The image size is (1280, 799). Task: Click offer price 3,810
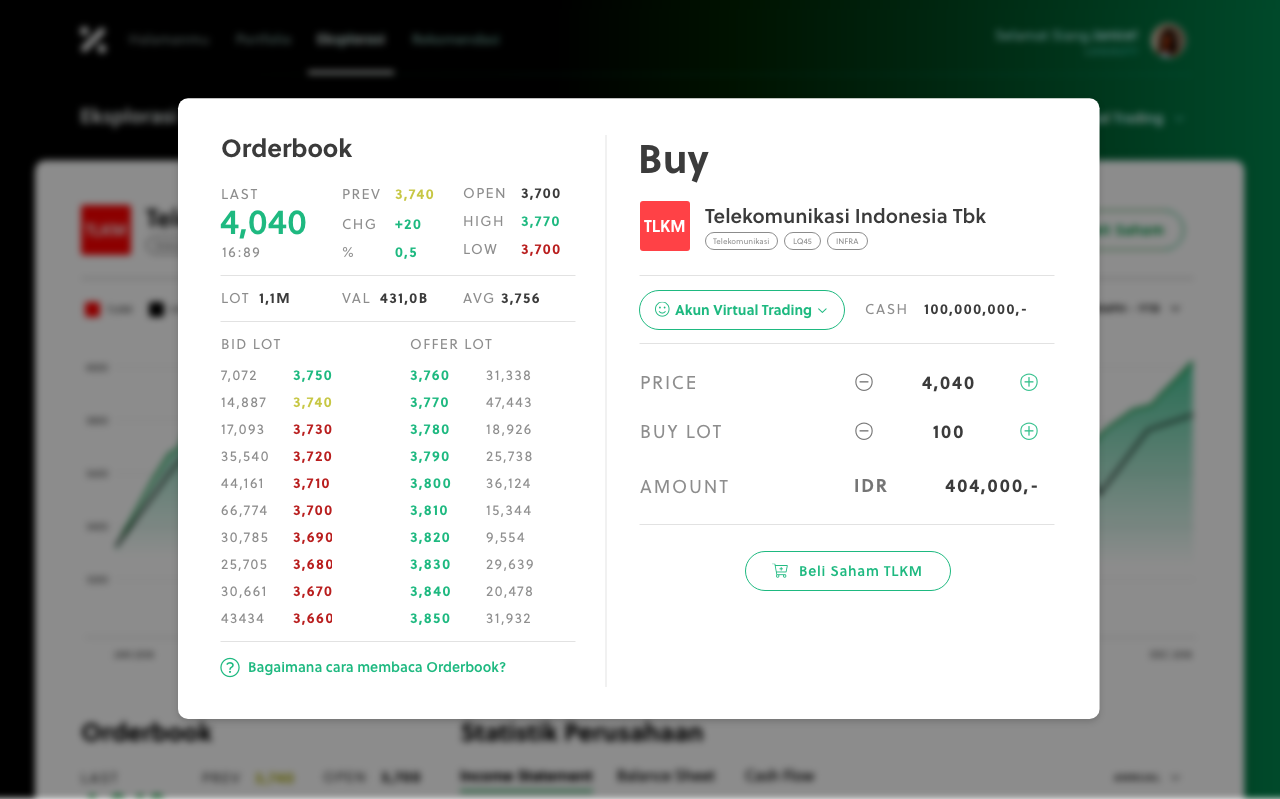pyautogui.click(x=430, y=511)
